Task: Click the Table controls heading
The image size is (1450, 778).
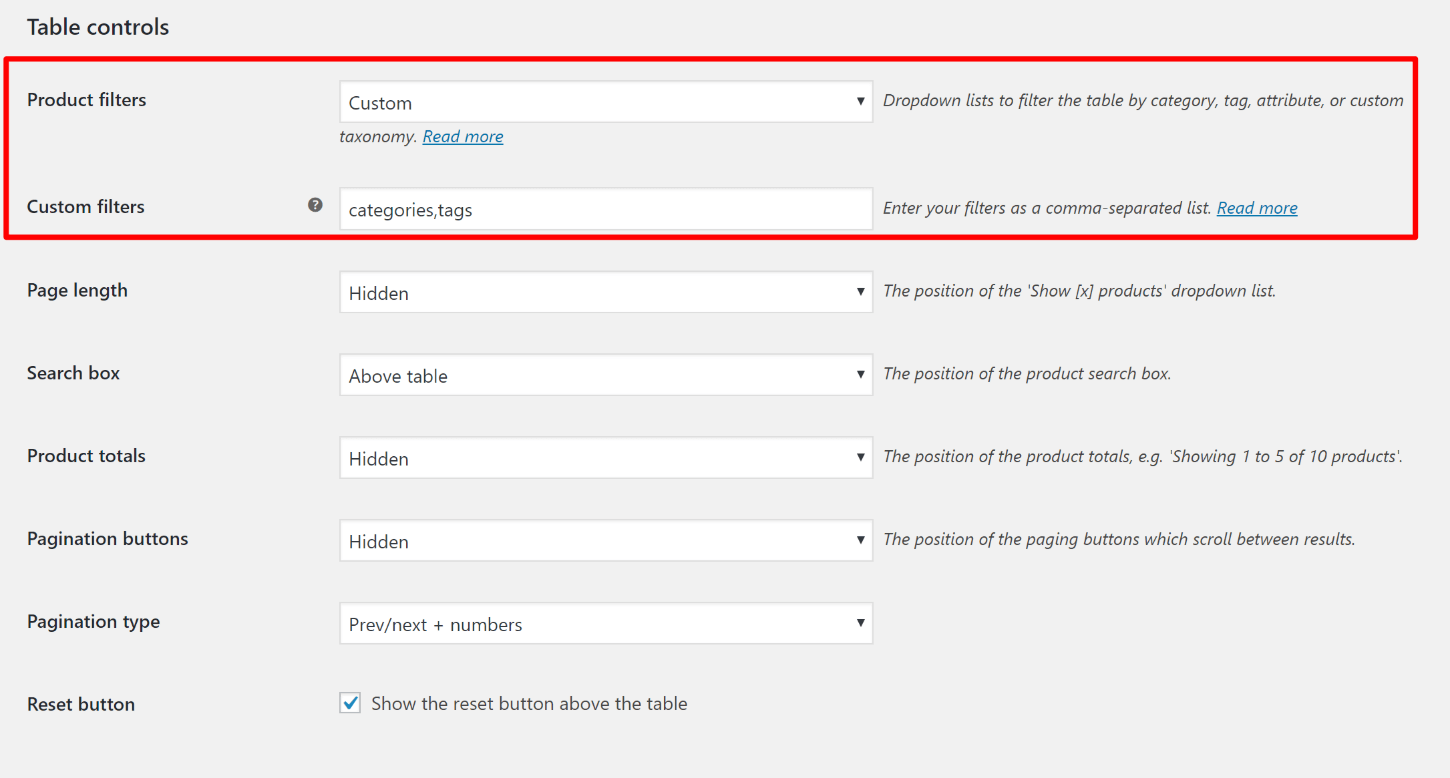Action: pyautogui.click(x=97, y=27)
